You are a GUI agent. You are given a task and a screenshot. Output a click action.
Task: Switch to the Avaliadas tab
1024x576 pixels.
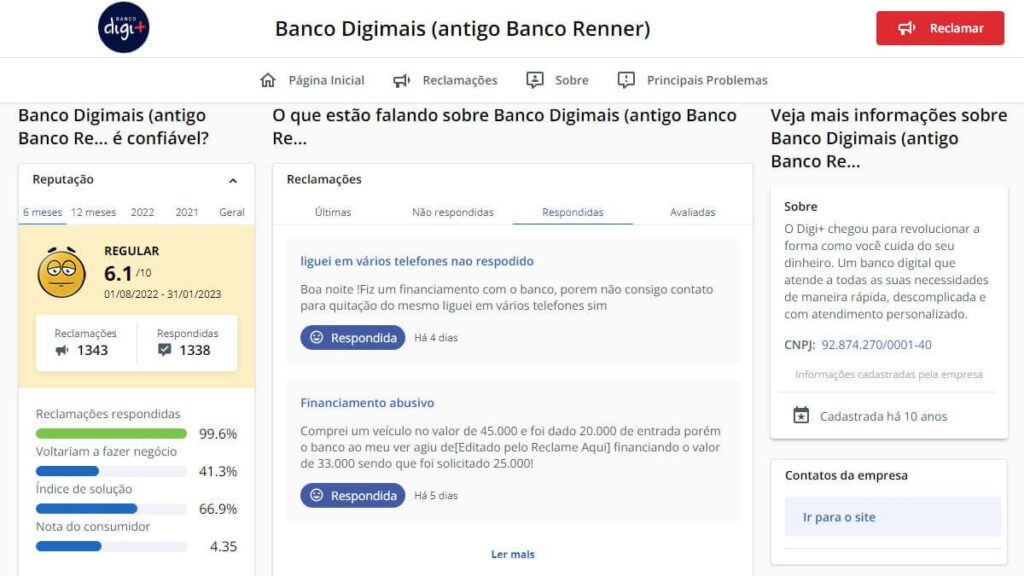(691, 212)
